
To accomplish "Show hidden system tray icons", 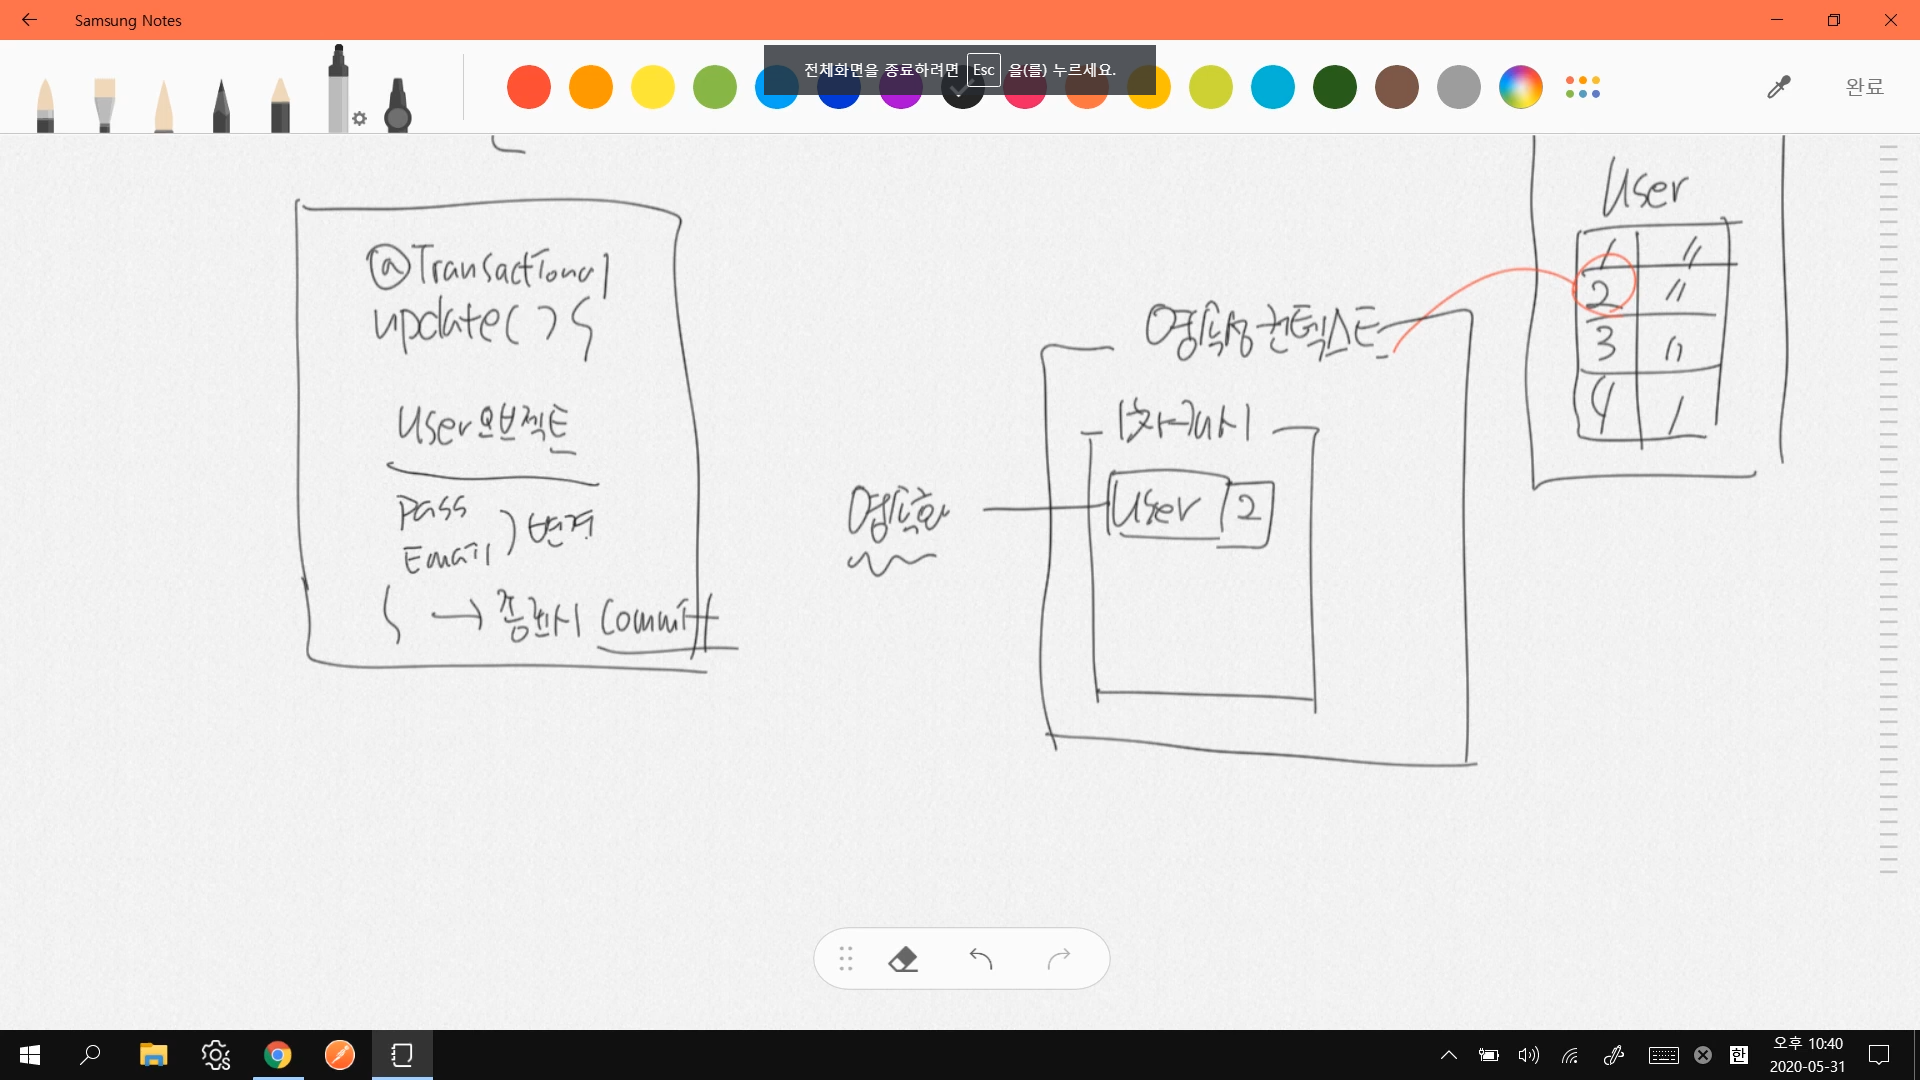I will pos(1448,1055).
